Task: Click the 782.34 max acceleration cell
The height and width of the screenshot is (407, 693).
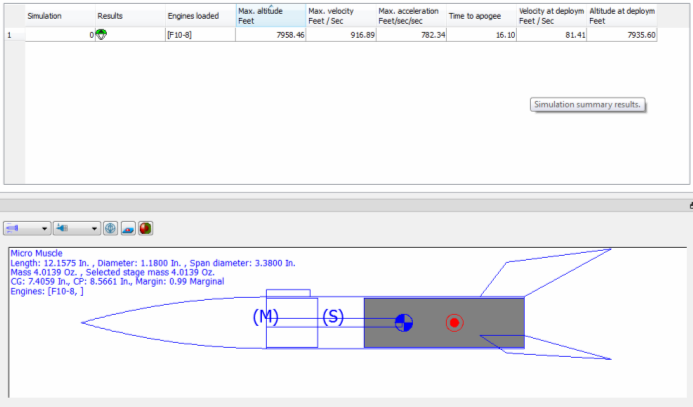Action: pos(411,35)
